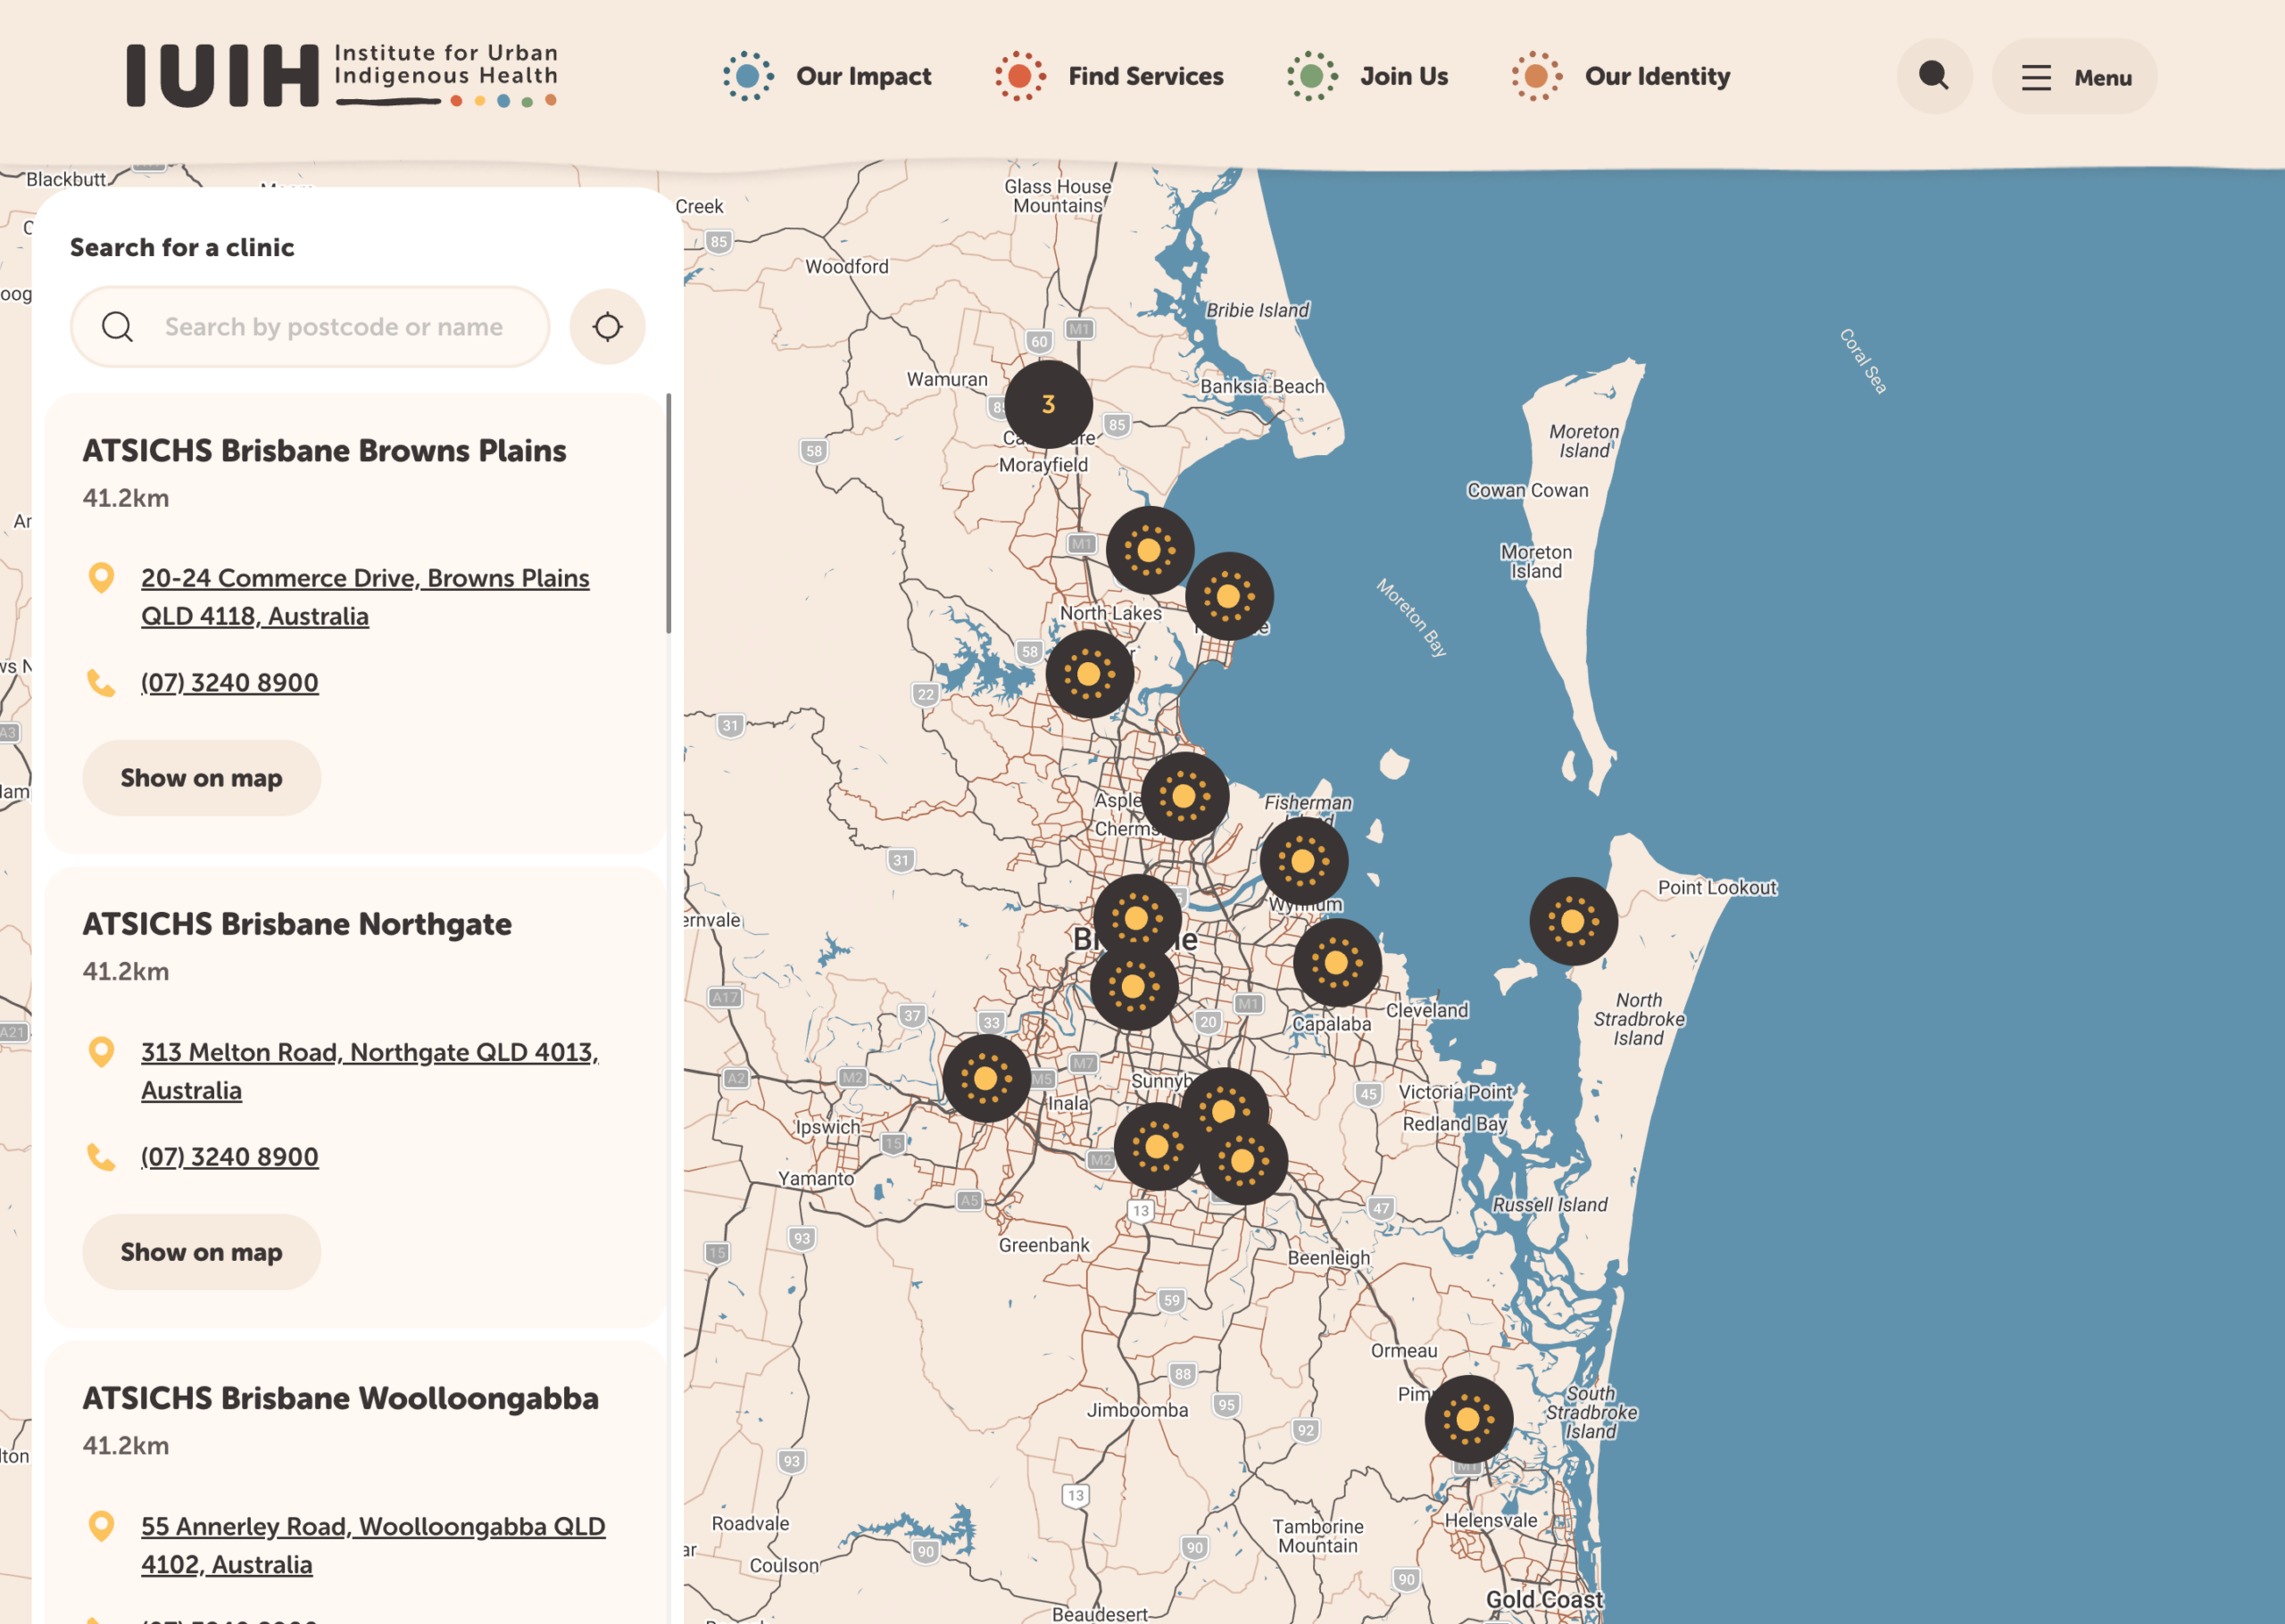Open the Our Impact menu item
This screenshot has width=2285, height=1624.
(x=827, y=76)
